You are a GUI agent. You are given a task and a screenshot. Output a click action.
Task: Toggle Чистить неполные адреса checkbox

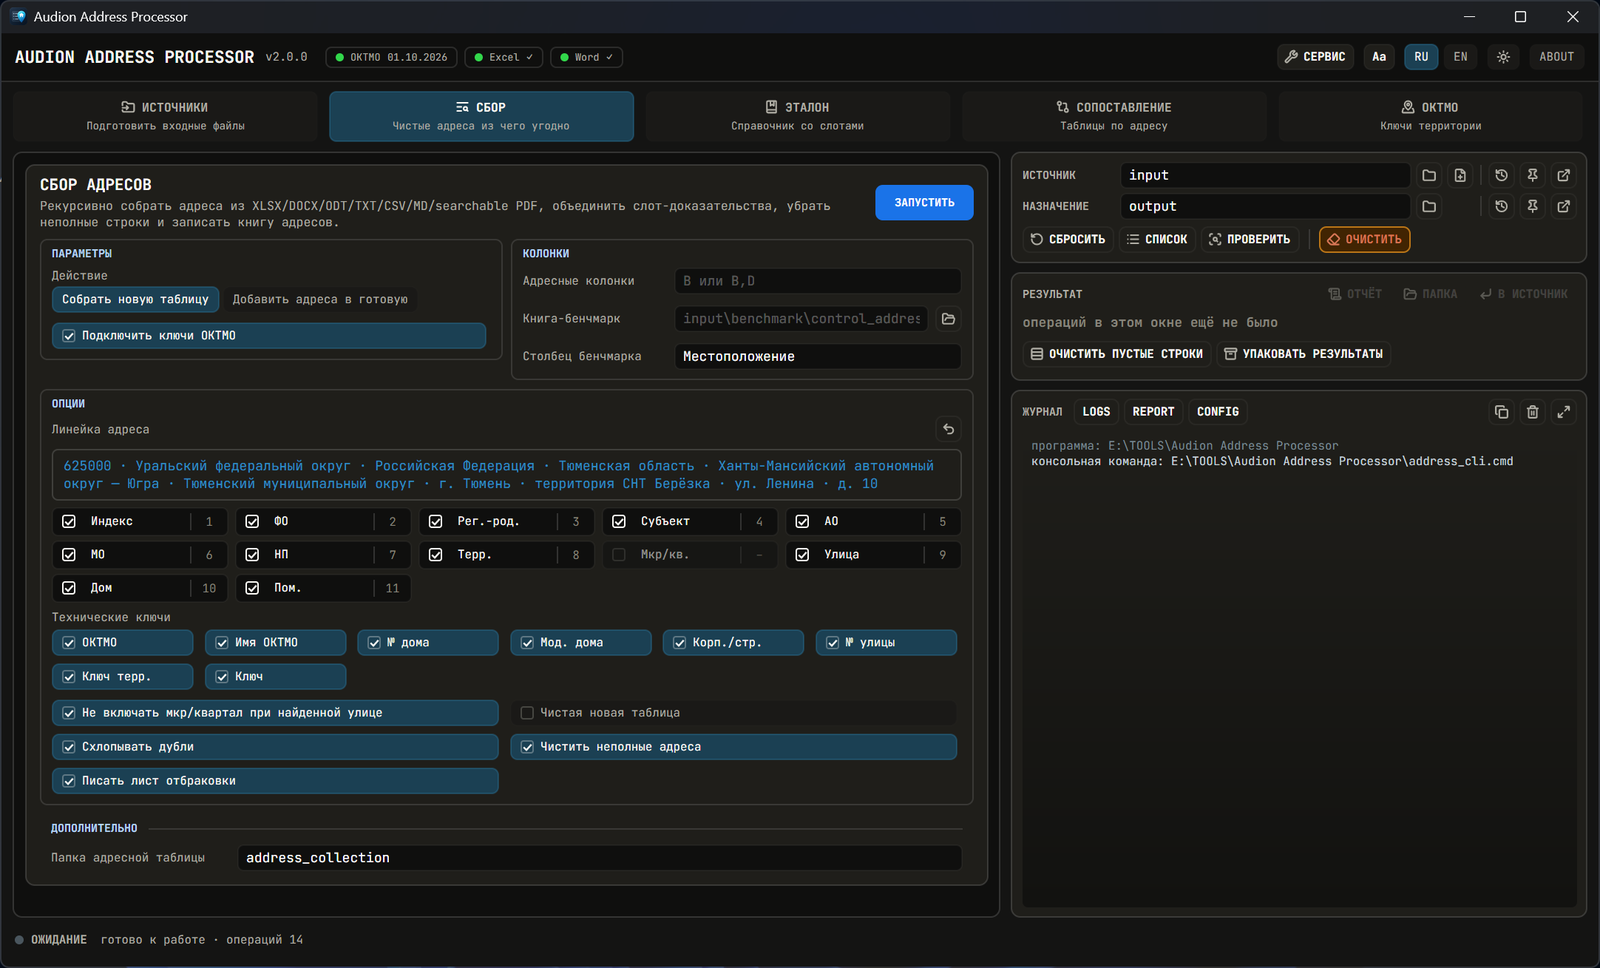733,747
